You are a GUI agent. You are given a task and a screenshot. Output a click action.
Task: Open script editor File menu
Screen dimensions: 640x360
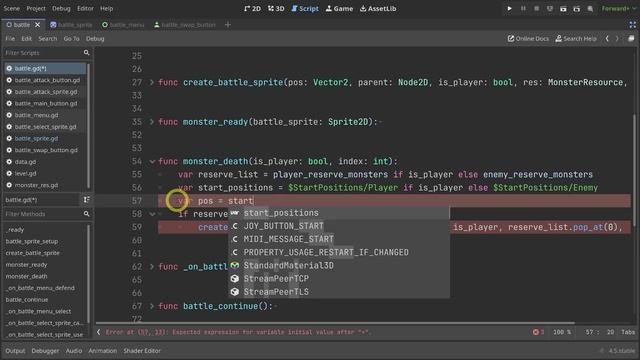pos(10,39)
